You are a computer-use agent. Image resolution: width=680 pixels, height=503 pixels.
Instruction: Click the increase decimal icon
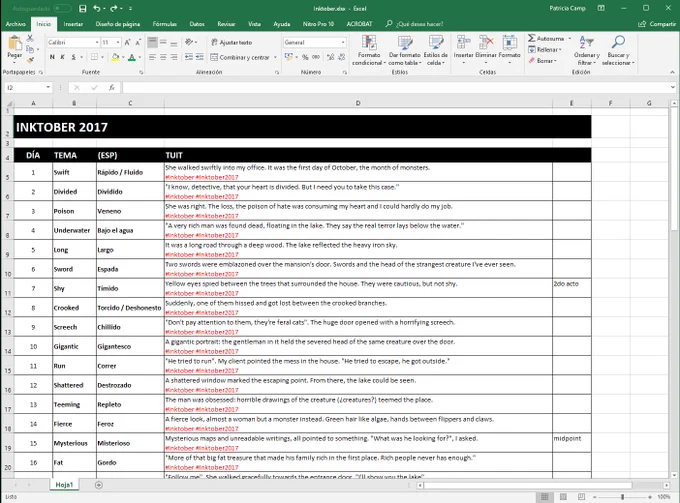click(330, 57)
